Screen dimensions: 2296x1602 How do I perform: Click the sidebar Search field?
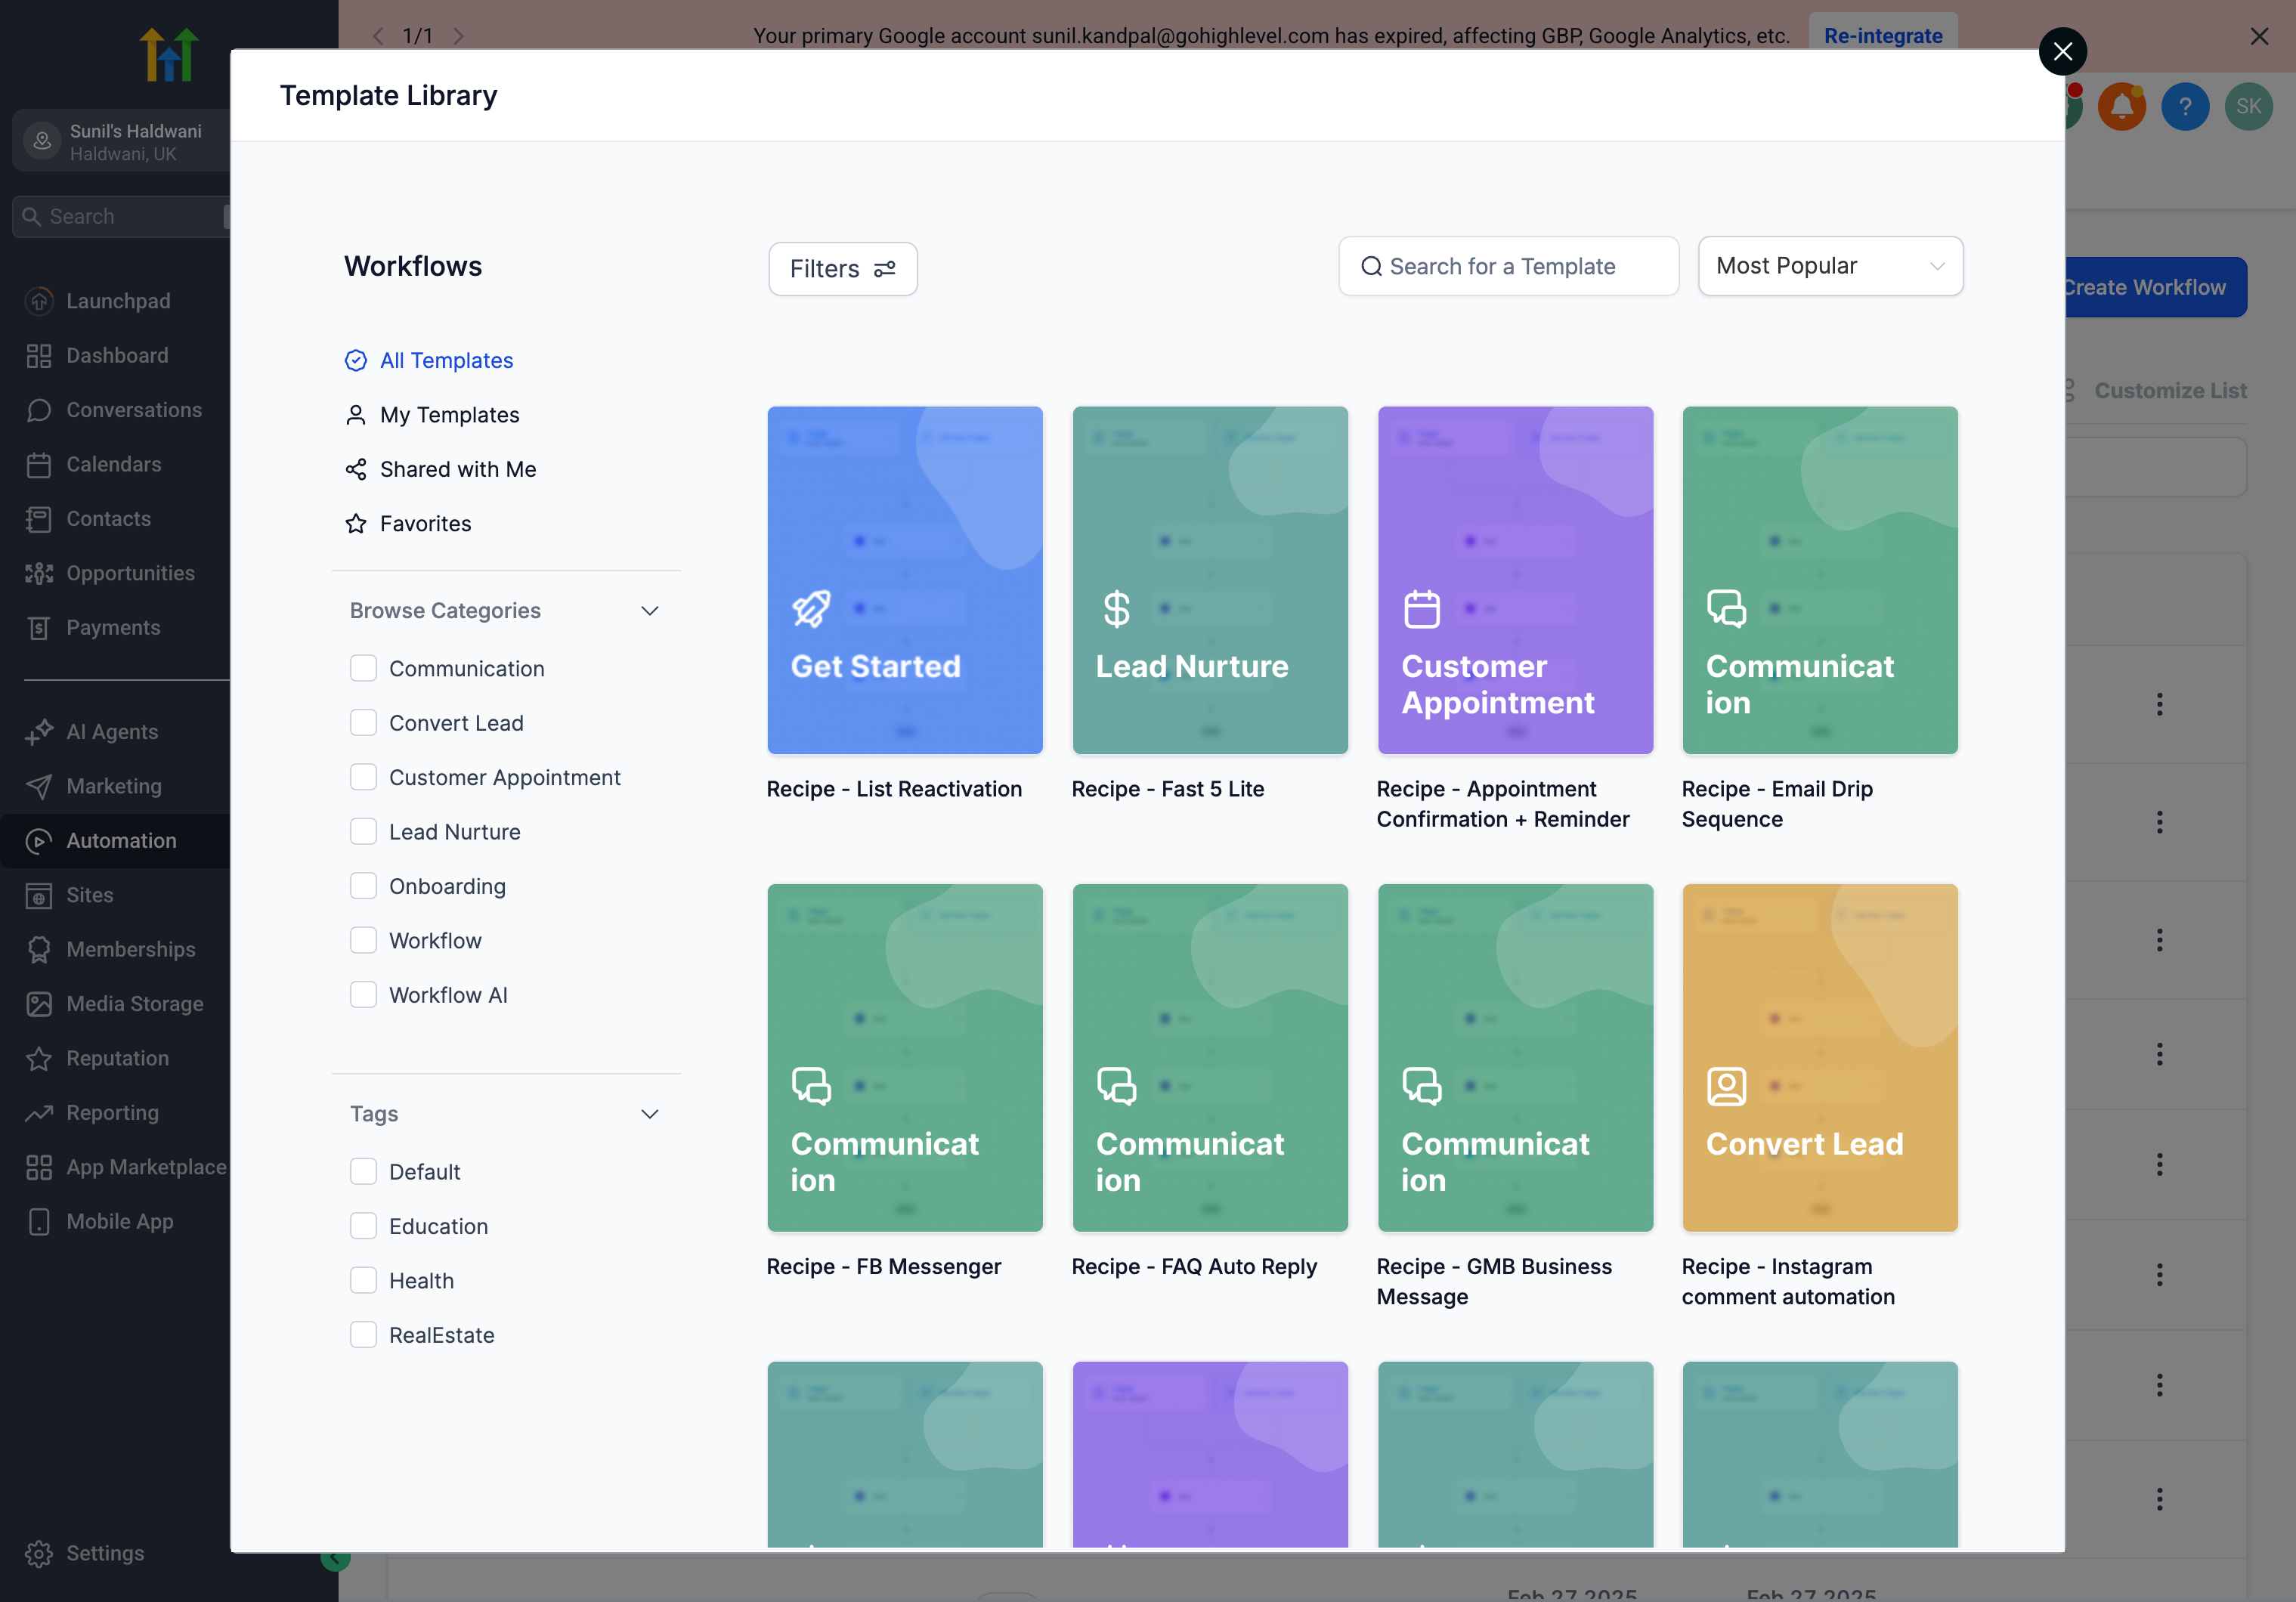pos(122,217)
